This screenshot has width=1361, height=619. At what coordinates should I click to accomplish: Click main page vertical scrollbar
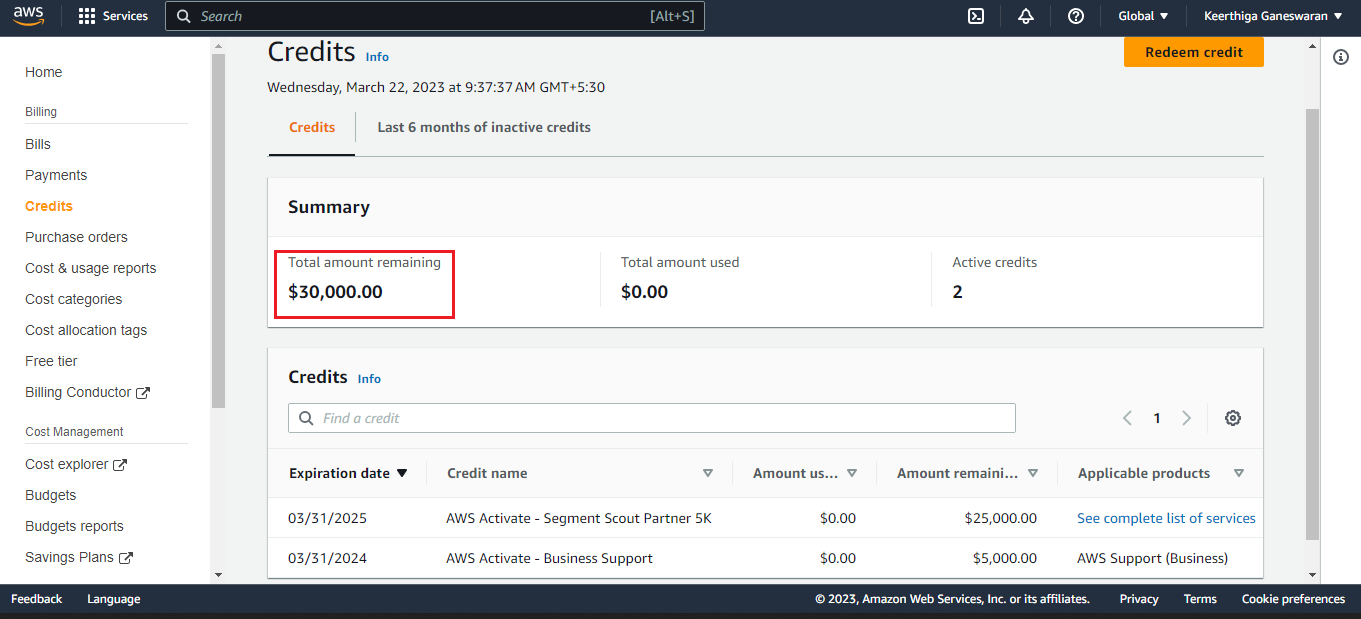(x=1313, y=325)
